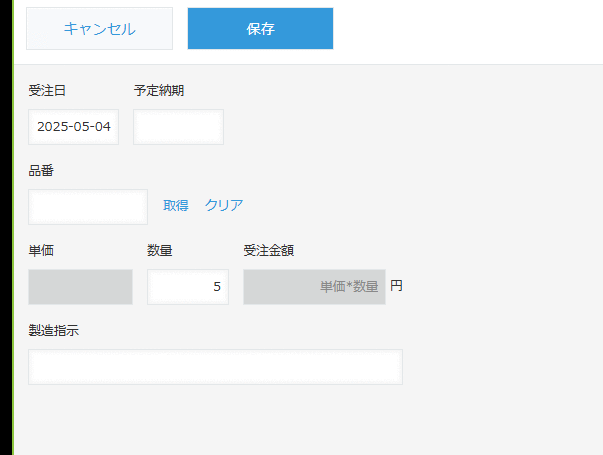
Task: Click the 受注金額 field label
Action: coord(268,251)
